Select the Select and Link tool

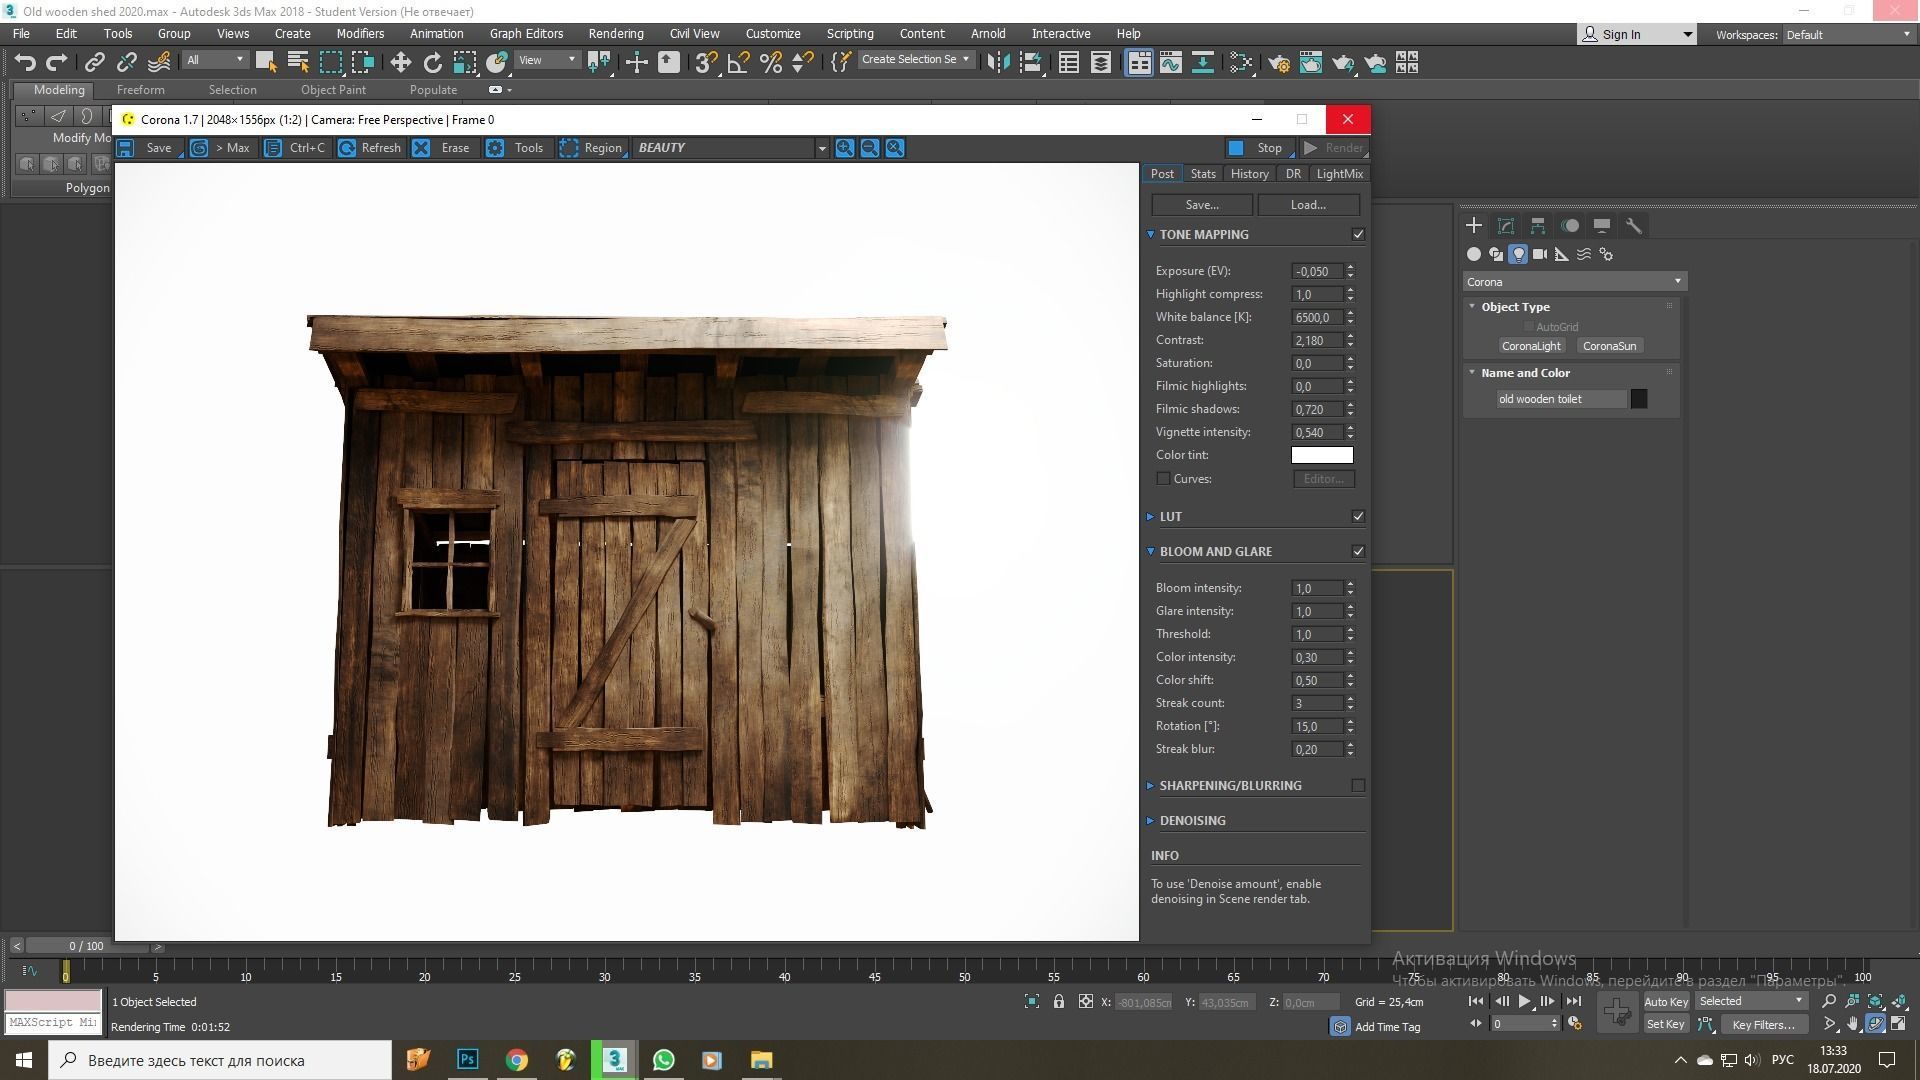94,62
